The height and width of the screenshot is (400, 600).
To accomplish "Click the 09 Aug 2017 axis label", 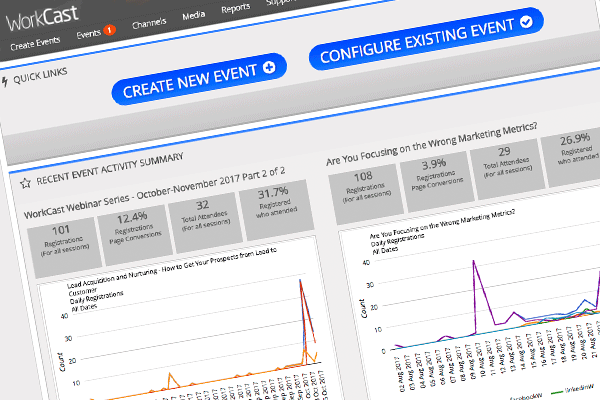I will [x=475, y=362].
